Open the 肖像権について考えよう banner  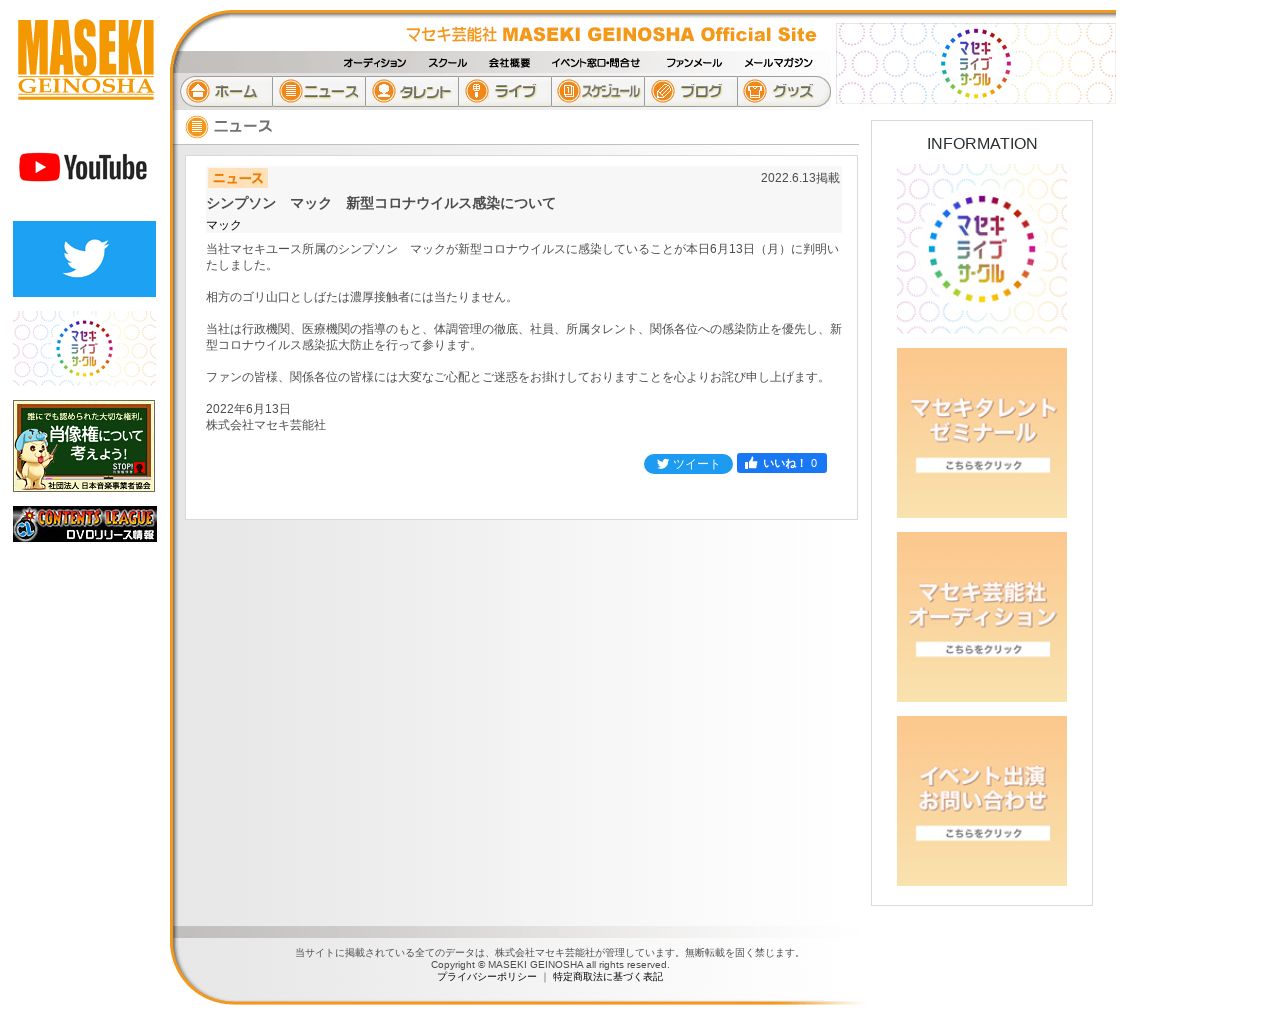pos(84,446)
